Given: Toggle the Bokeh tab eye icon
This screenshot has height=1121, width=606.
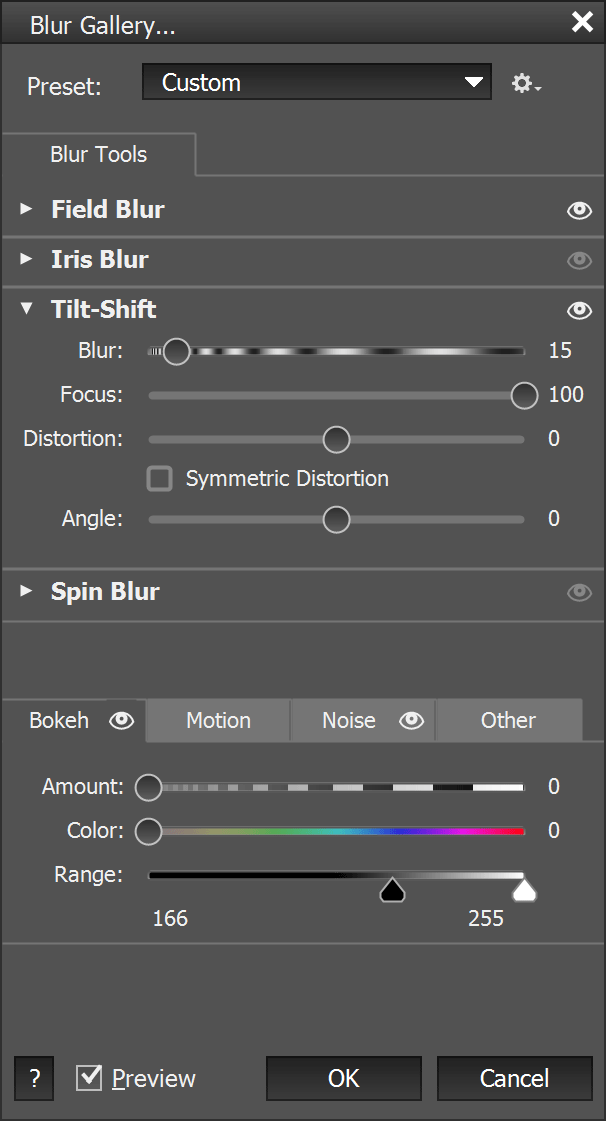Looking at the screenshot, I should click(122, 720).
